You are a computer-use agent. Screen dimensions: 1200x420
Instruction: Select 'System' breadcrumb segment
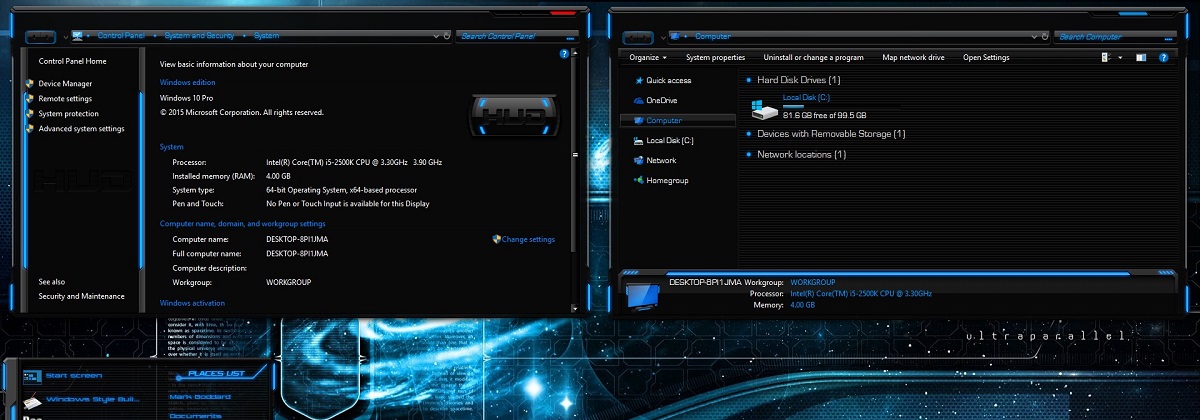tap(266, 36)
